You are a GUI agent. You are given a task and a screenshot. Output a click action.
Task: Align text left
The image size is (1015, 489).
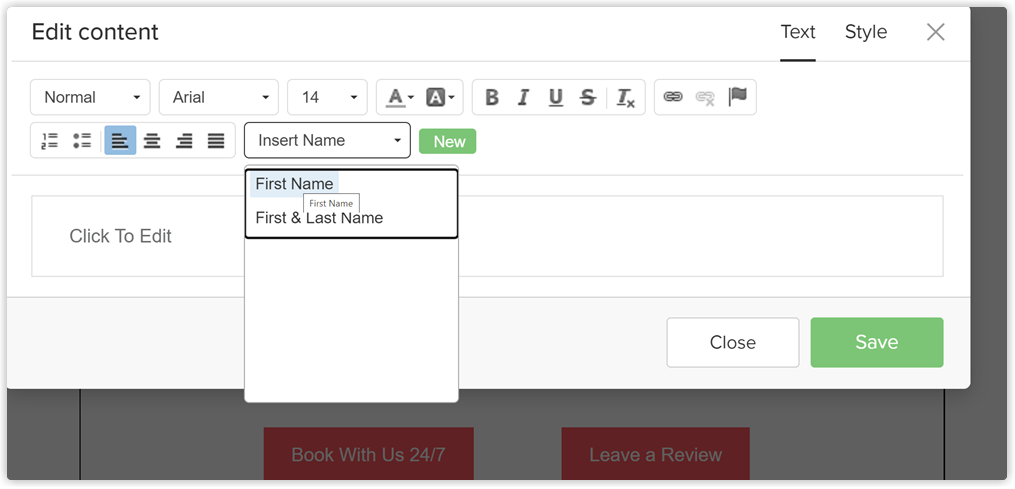(x=120, y=141)
